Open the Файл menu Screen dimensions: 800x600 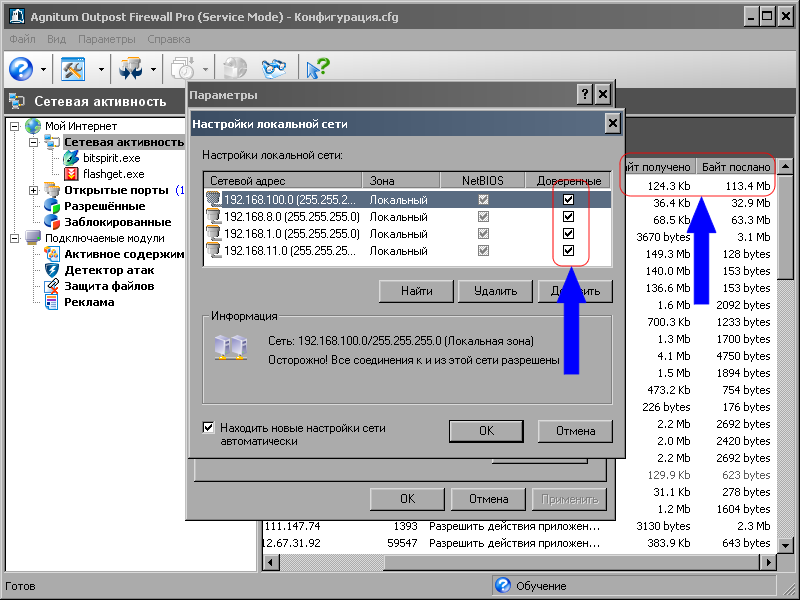pyautogui.click(x=22, y=39)
